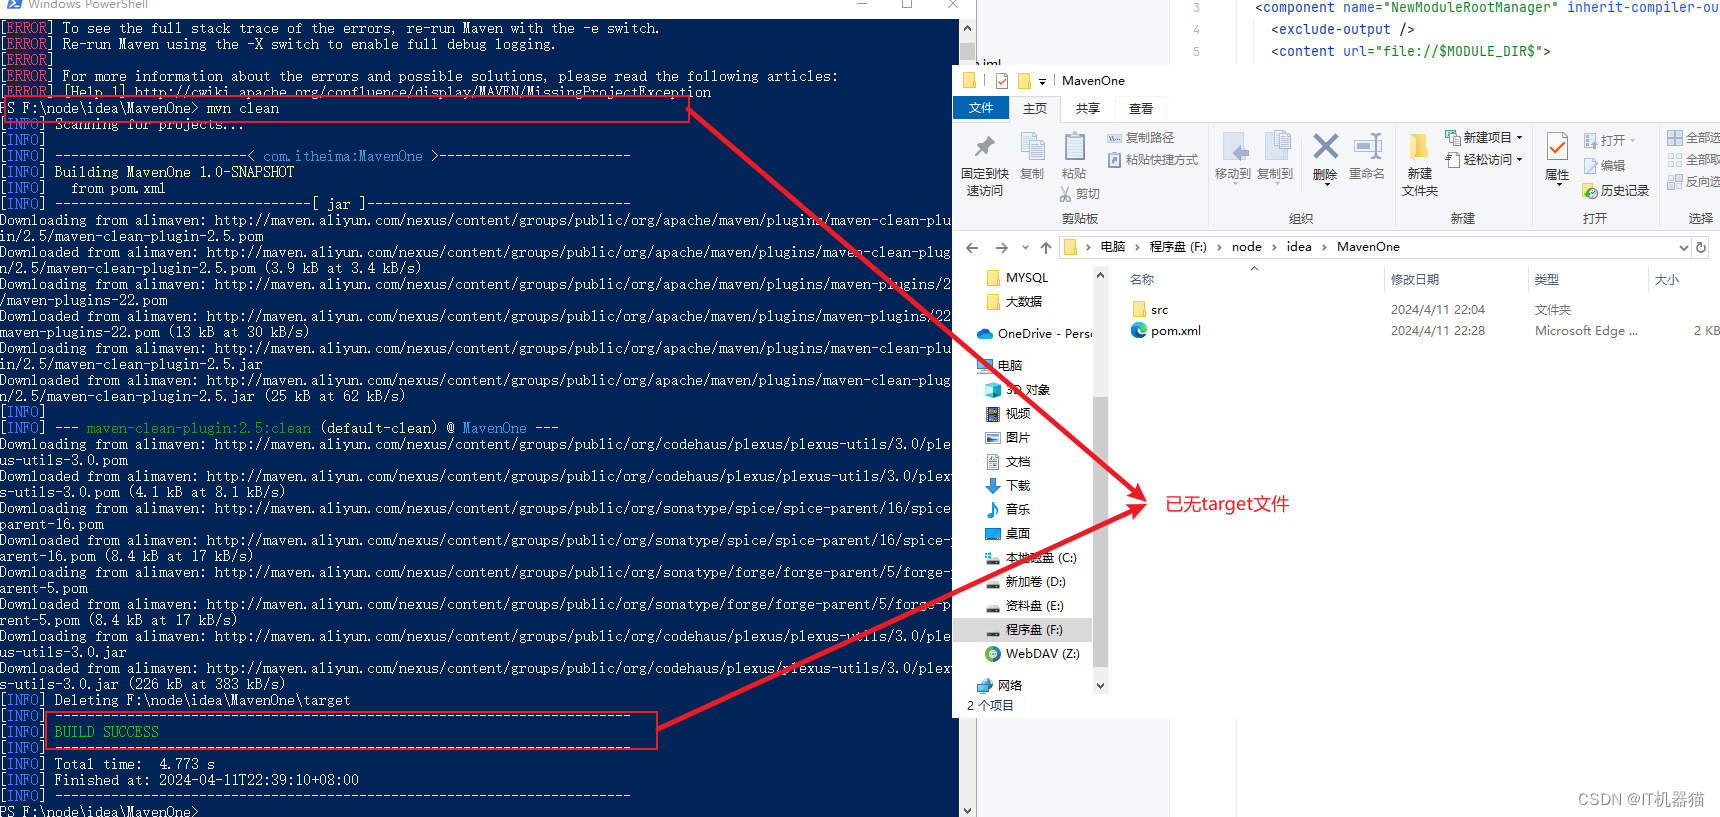Click 新建文件夹 (New folder) icon
Viewport: 1720px width, 817px height.
pyautogui.click(x=1419, y=147)
